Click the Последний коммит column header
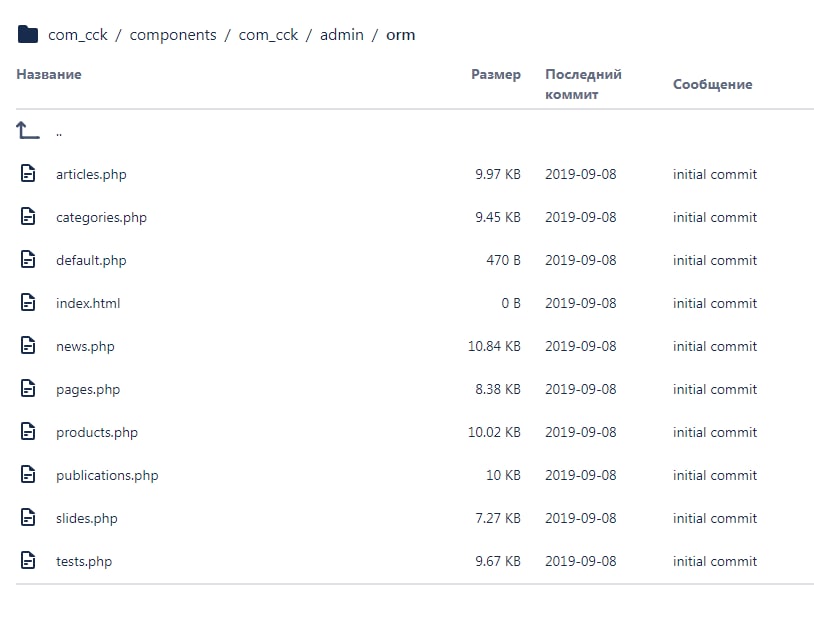 click(x=583, y=84)
